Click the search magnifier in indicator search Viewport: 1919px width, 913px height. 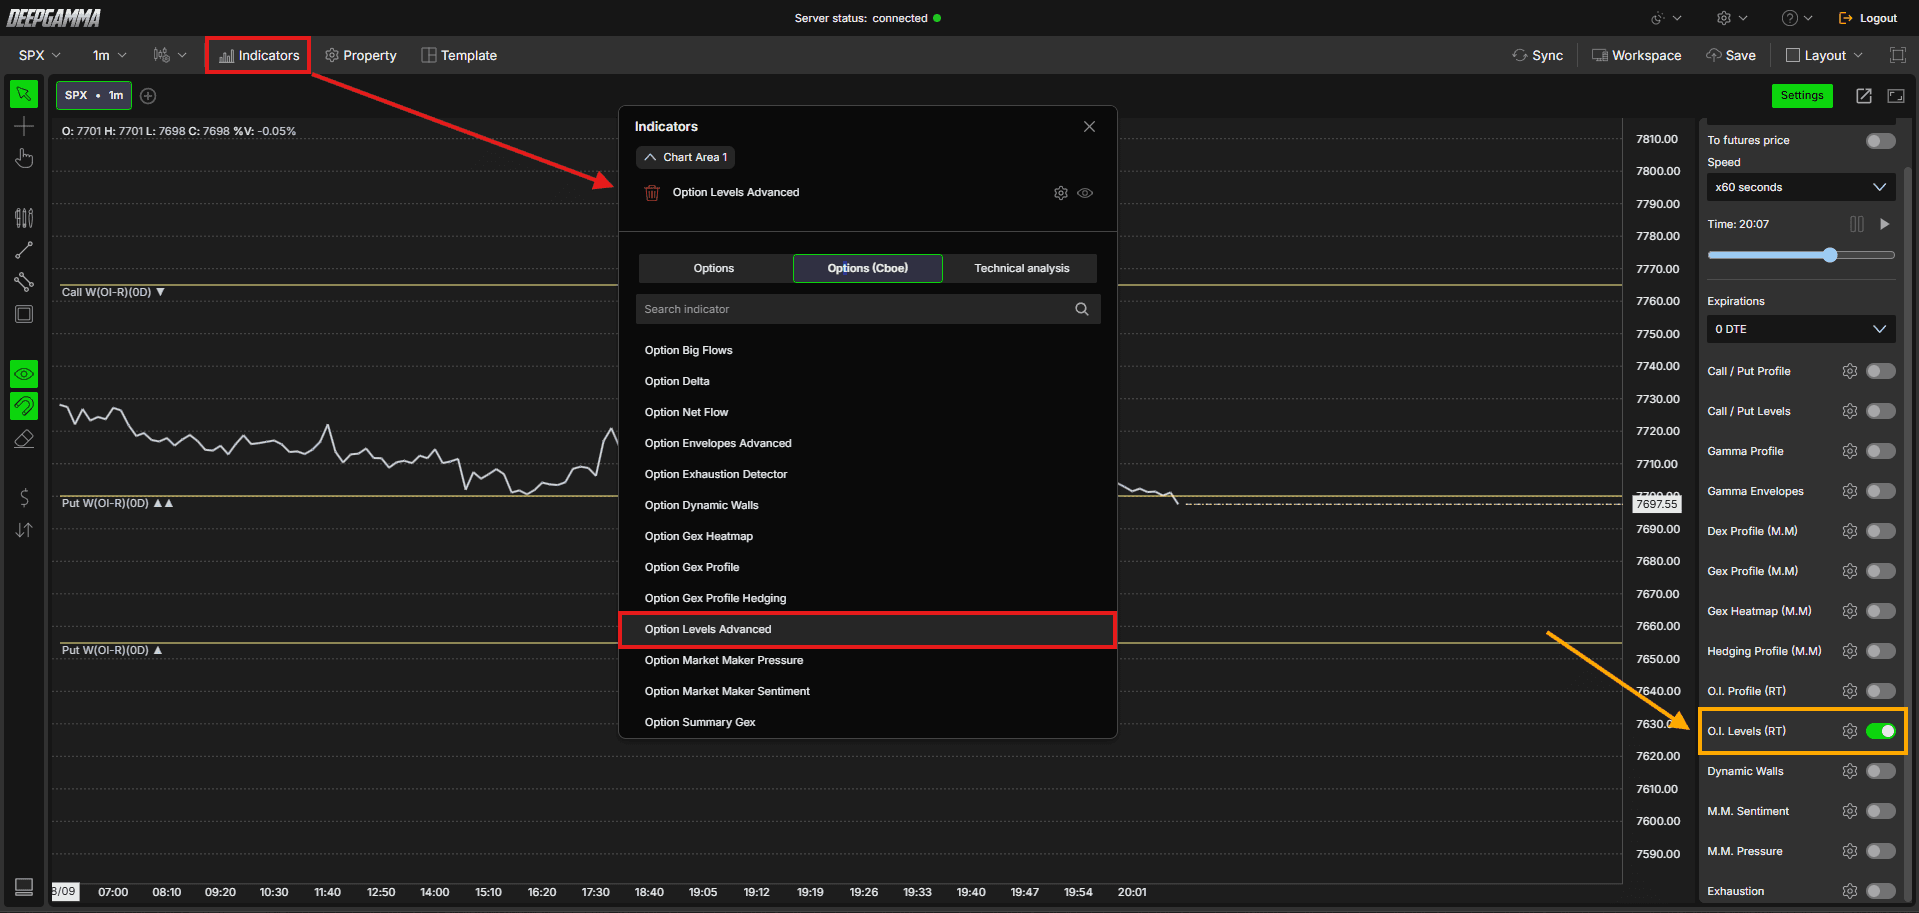click(1082, 309)
